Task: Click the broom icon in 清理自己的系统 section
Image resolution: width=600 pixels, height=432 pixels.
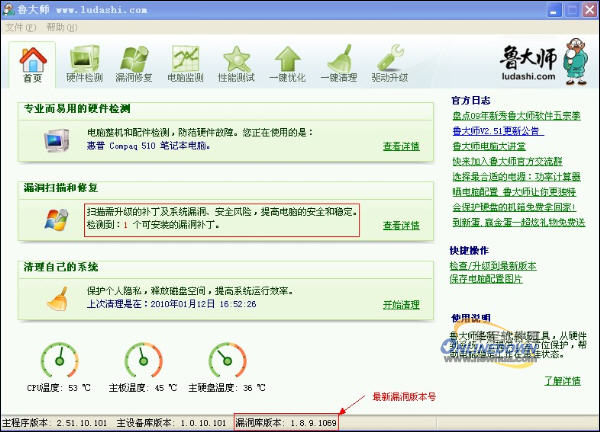Action: tap(57, 298)
